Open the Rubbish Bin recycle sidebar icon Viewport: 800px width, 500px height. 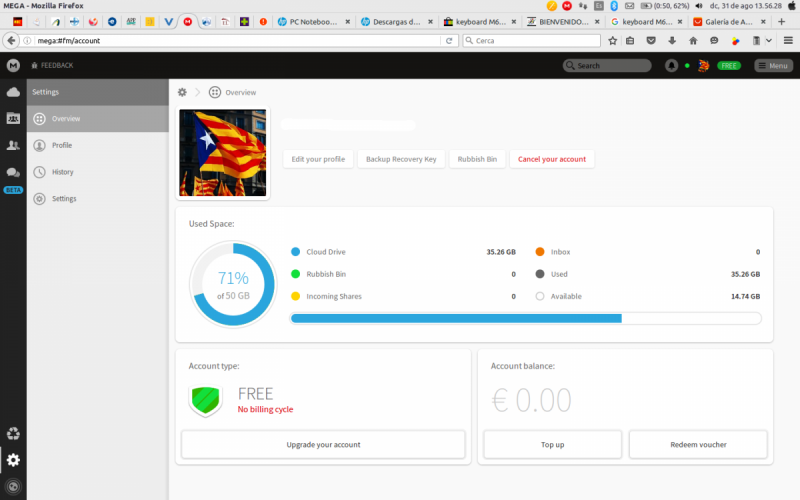pos(13,434)
